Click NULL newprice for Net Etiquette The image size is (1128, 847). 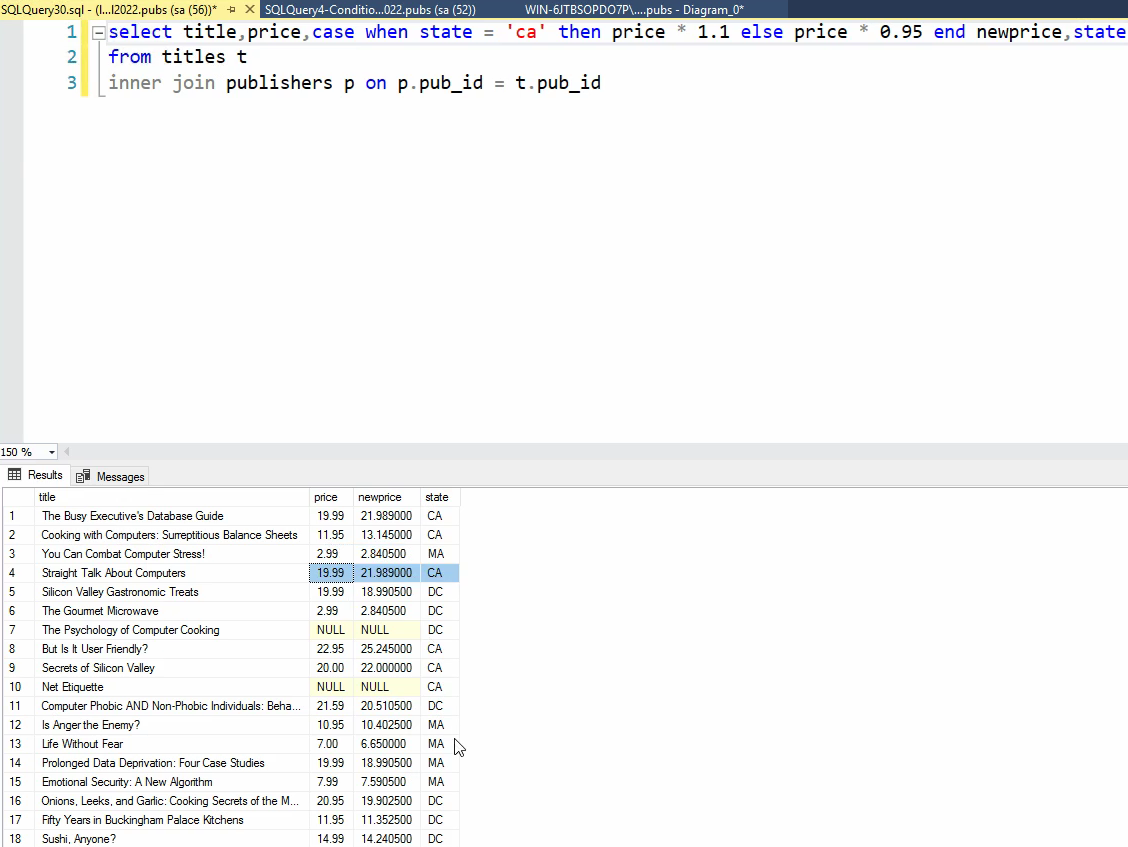coord(386,687)
